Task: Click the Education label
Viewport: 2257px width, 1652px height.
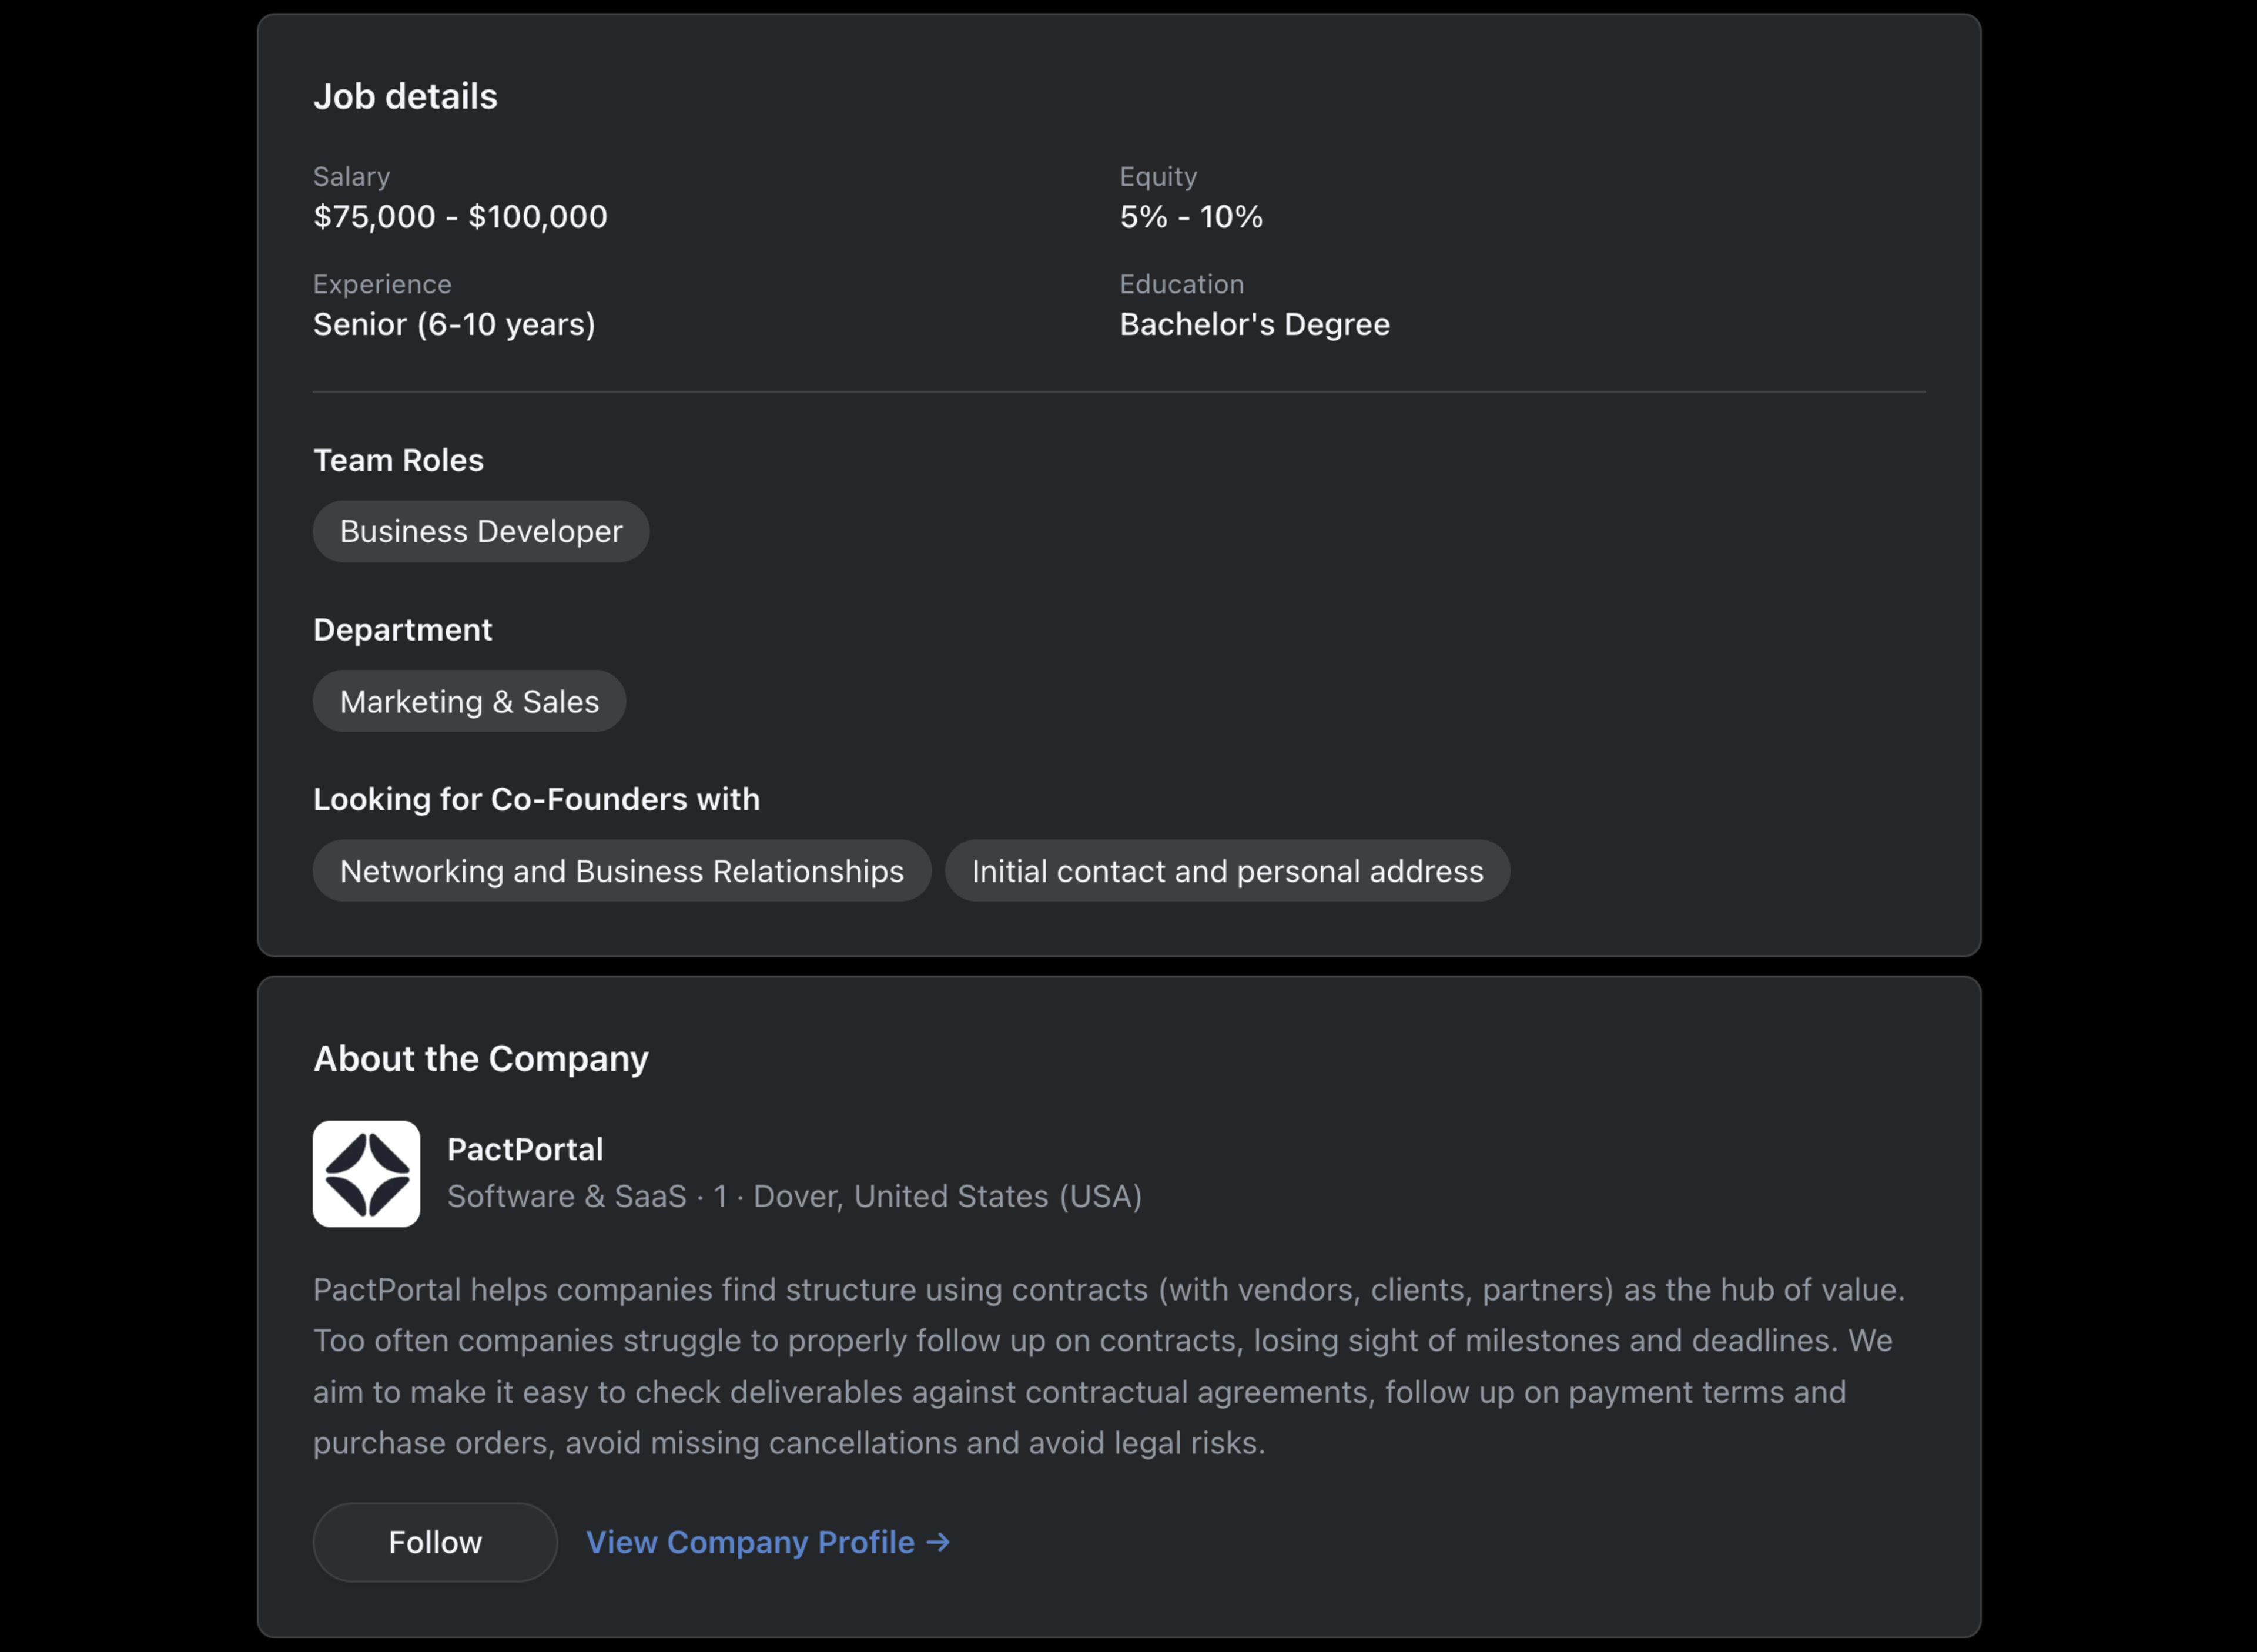Action: [1181, 284]
